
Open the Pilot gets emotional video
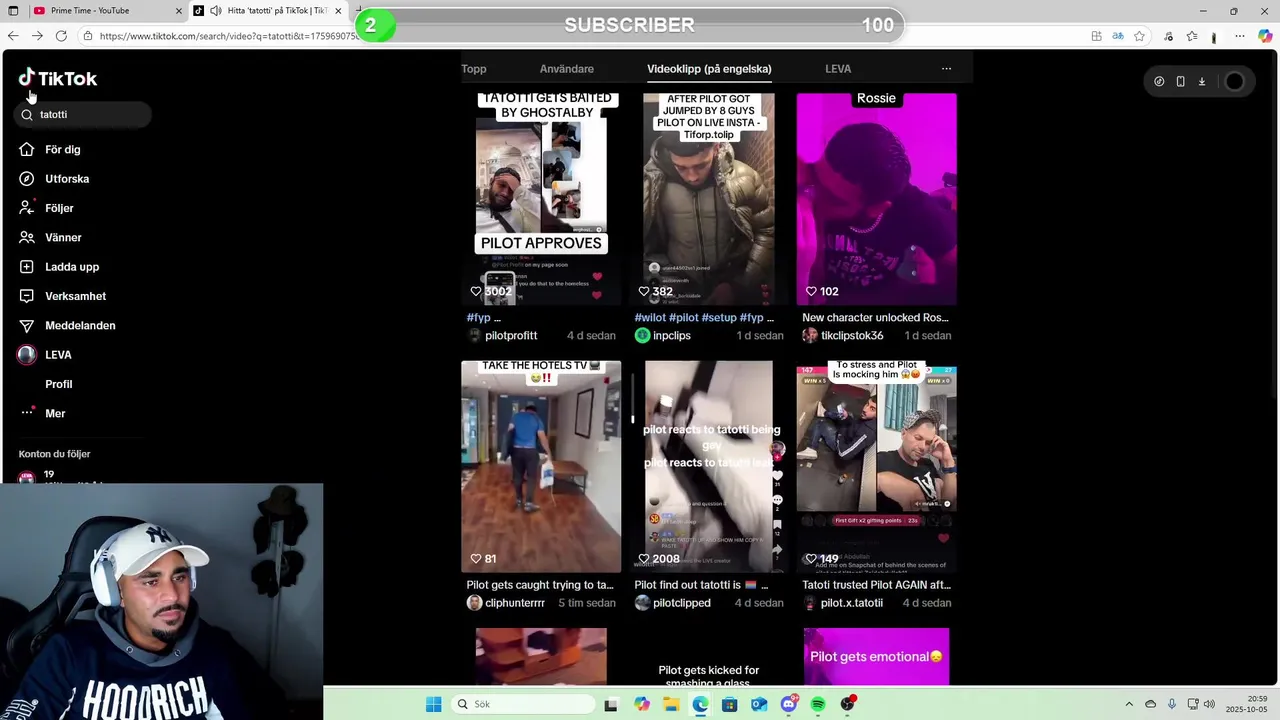coord(877,657)
